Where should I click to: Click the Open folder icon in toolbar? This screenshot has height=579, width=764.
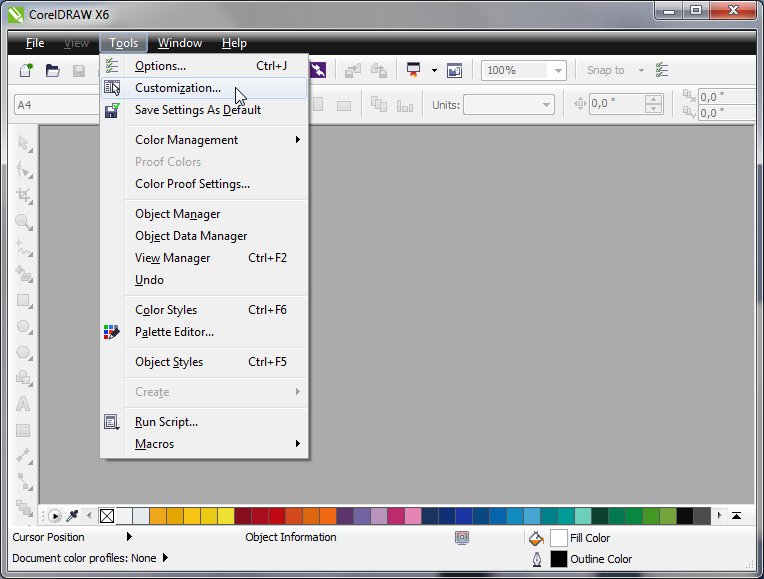coord(52,71)
